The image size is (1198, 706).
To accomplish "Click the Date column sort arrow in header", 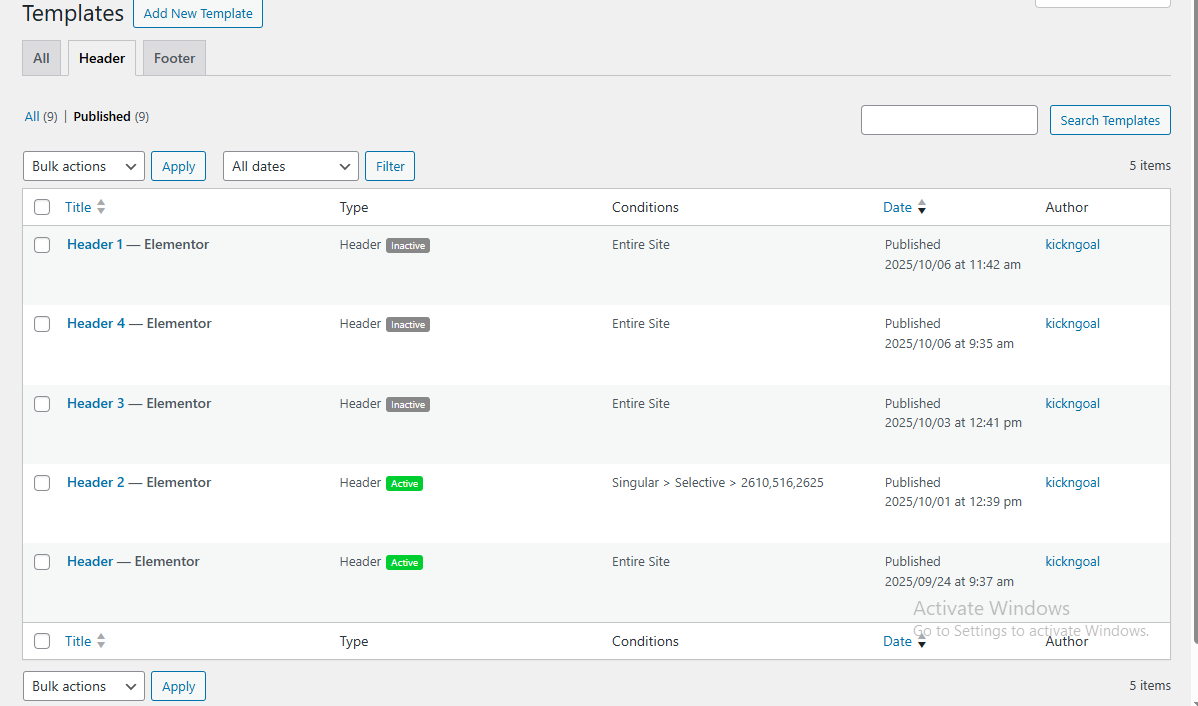I will pyautogui.click(x=921, y=208).
